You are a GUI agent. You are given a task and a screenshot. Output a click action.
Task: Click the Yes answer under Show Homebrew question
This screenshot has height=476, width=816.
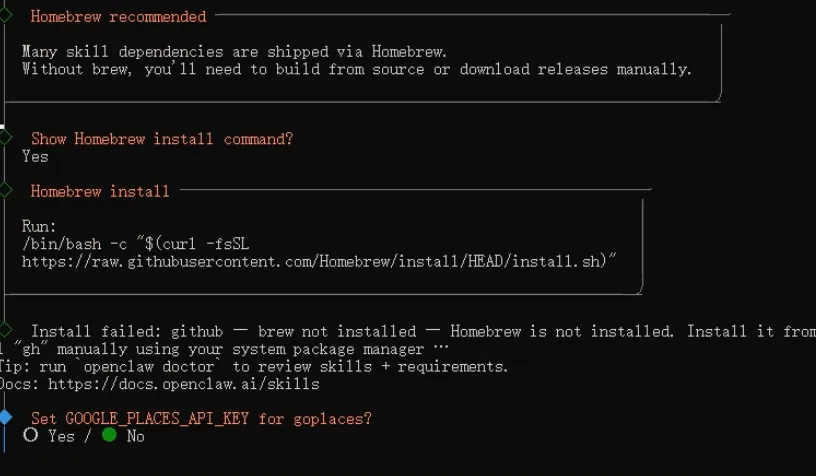[35, 156]
